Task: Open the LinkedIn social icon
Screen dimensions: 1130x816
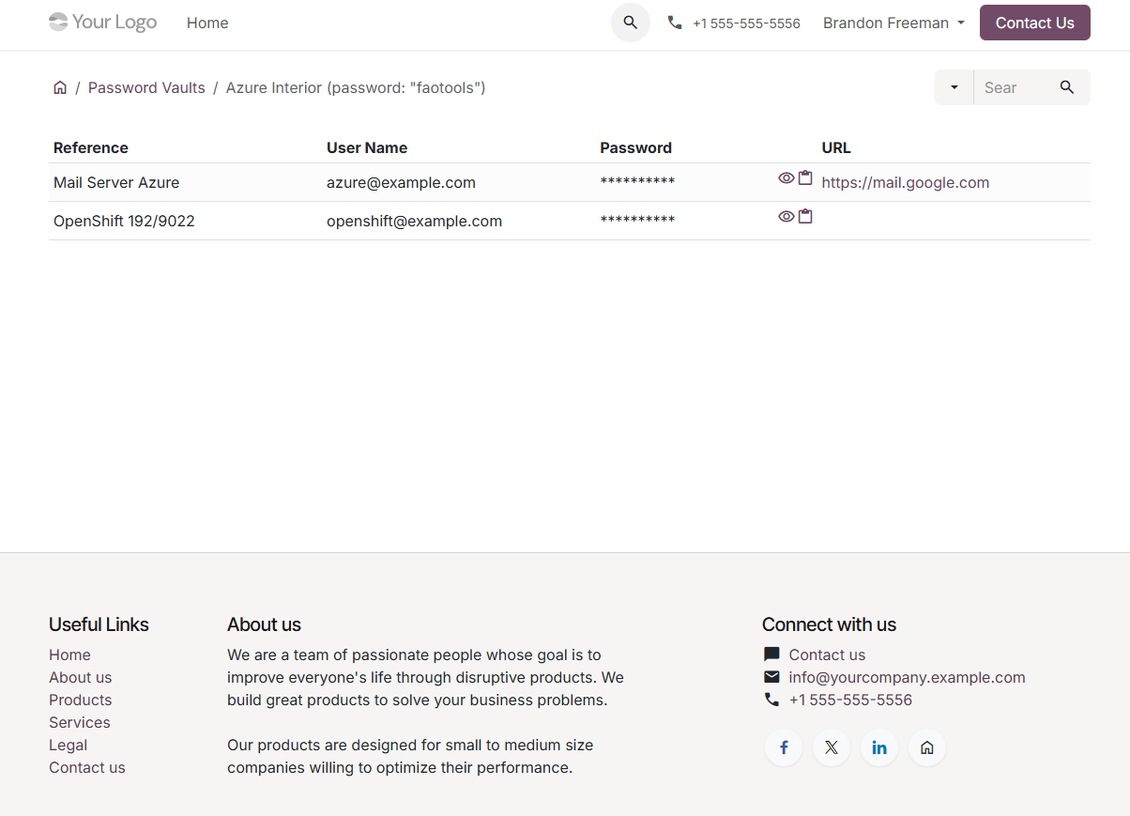Action: (879, 748)
